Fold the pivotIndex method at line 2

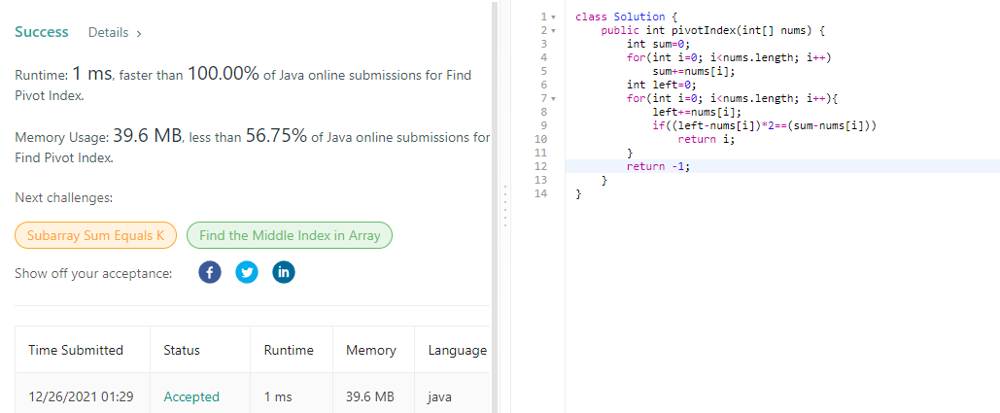[552, 31]
